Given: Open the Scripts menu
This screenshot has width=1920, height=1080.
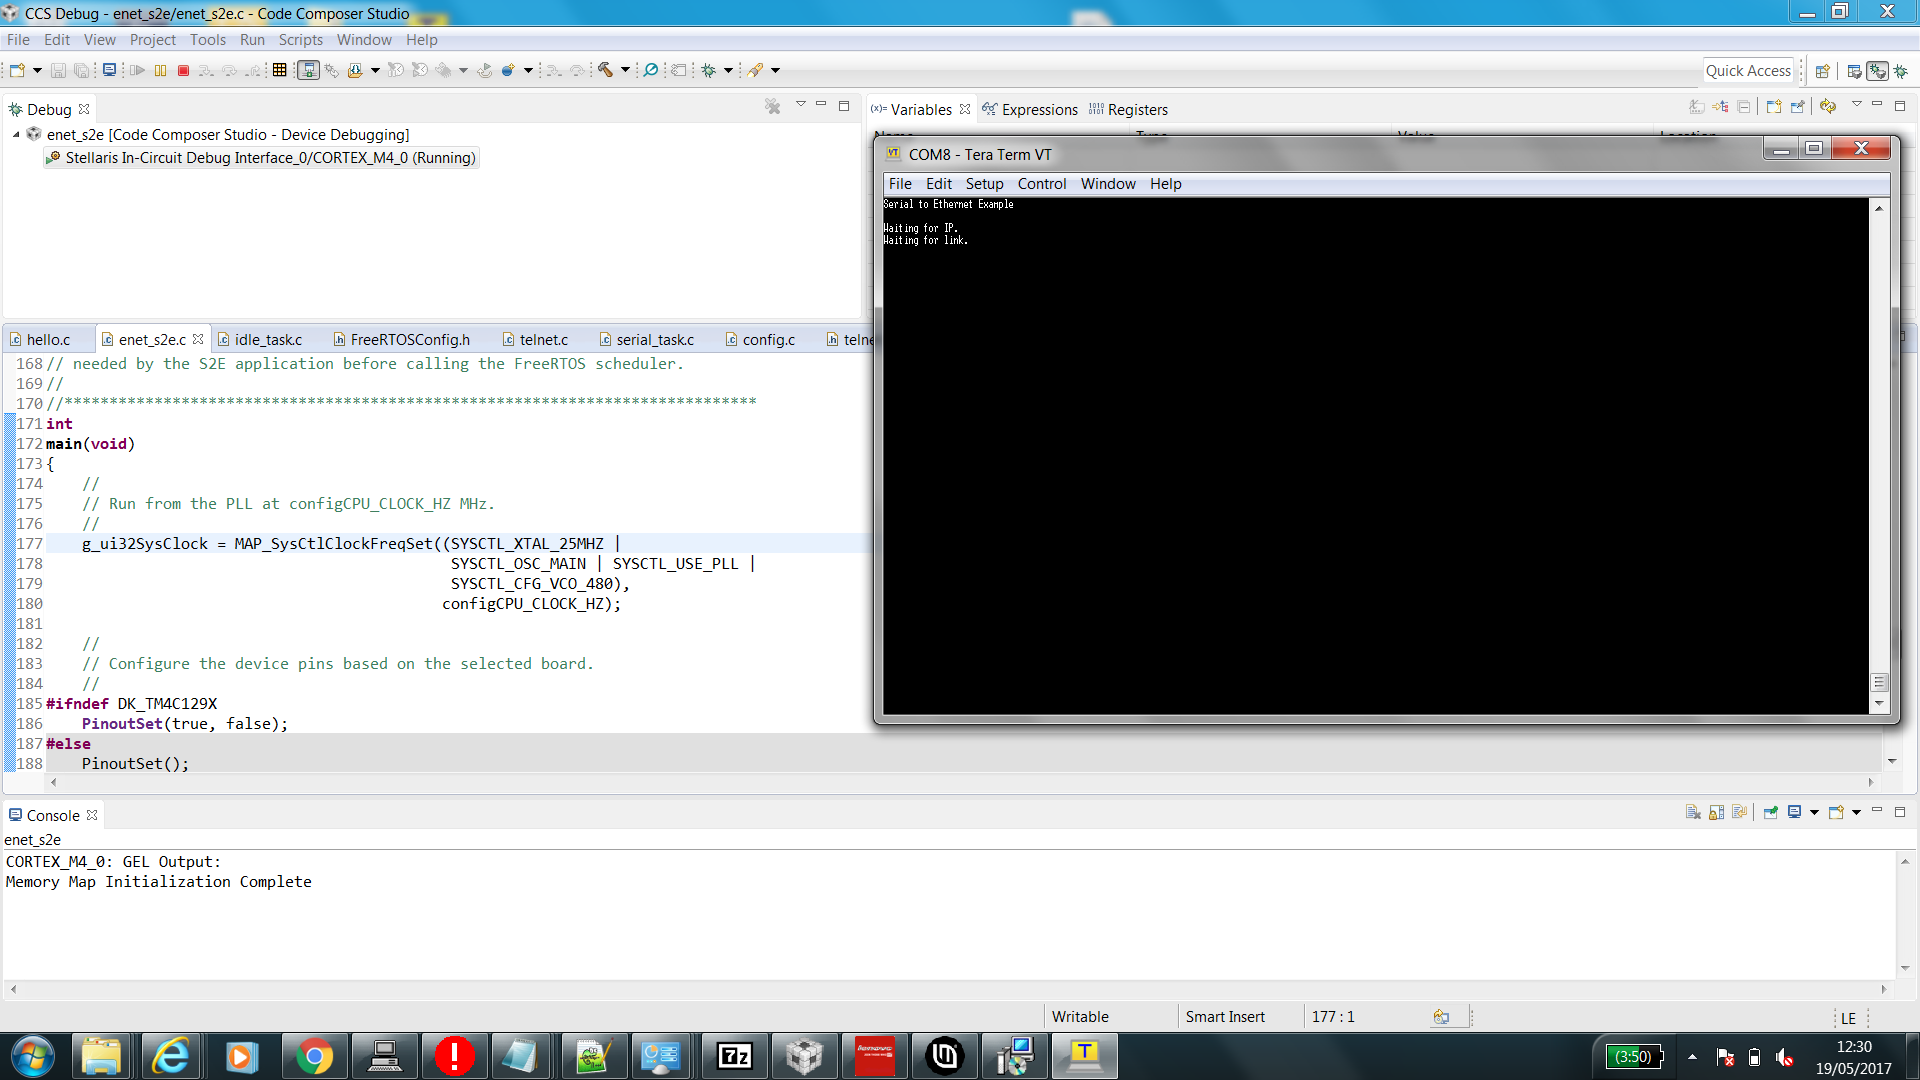Looking at the screenshot, I should pyautogui.click(x=300, y=40).
